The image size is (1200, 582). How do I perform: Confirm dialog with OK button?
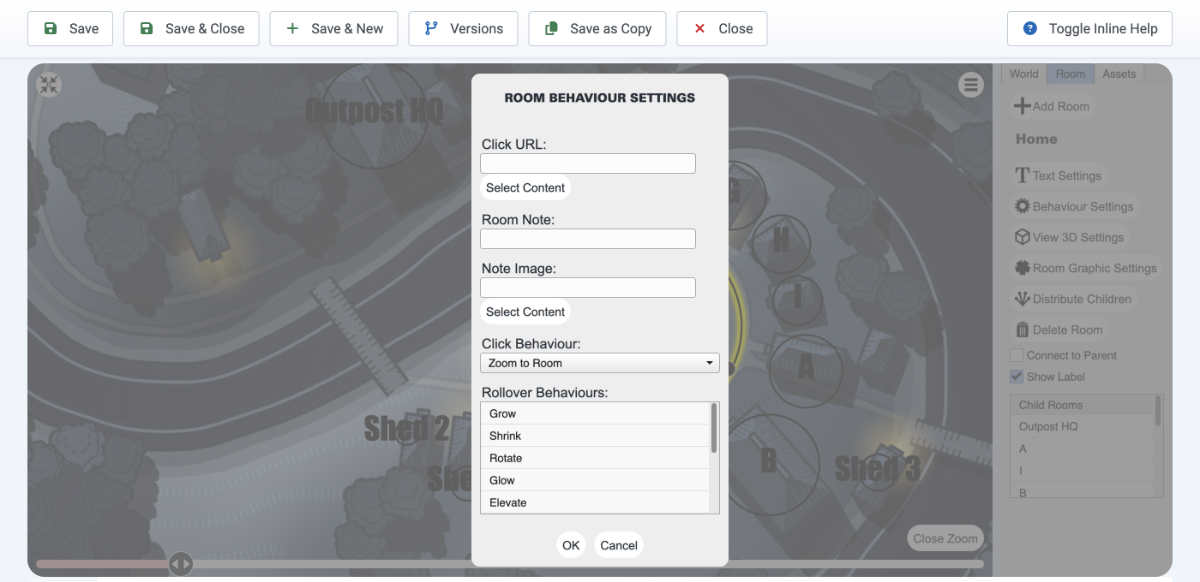tap(571, 545)
